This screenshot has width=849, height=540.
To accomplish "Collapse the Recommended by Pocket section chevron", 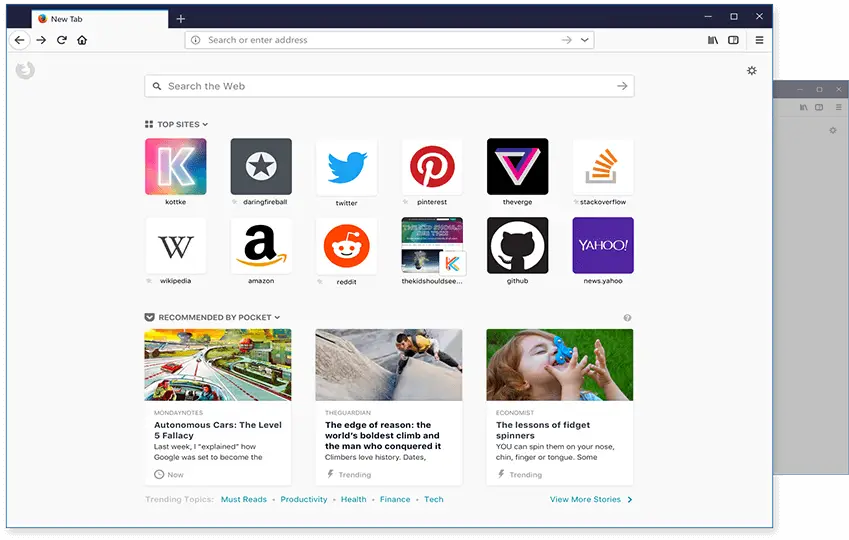I will tap(277, 317).
